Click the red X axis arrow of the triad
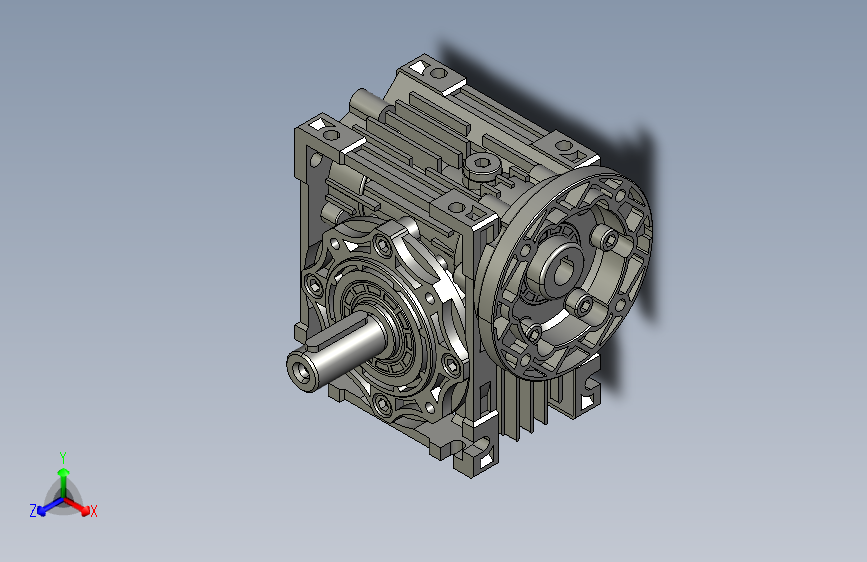Viewport: 867px width, 562px height. (x=78, y=506)
